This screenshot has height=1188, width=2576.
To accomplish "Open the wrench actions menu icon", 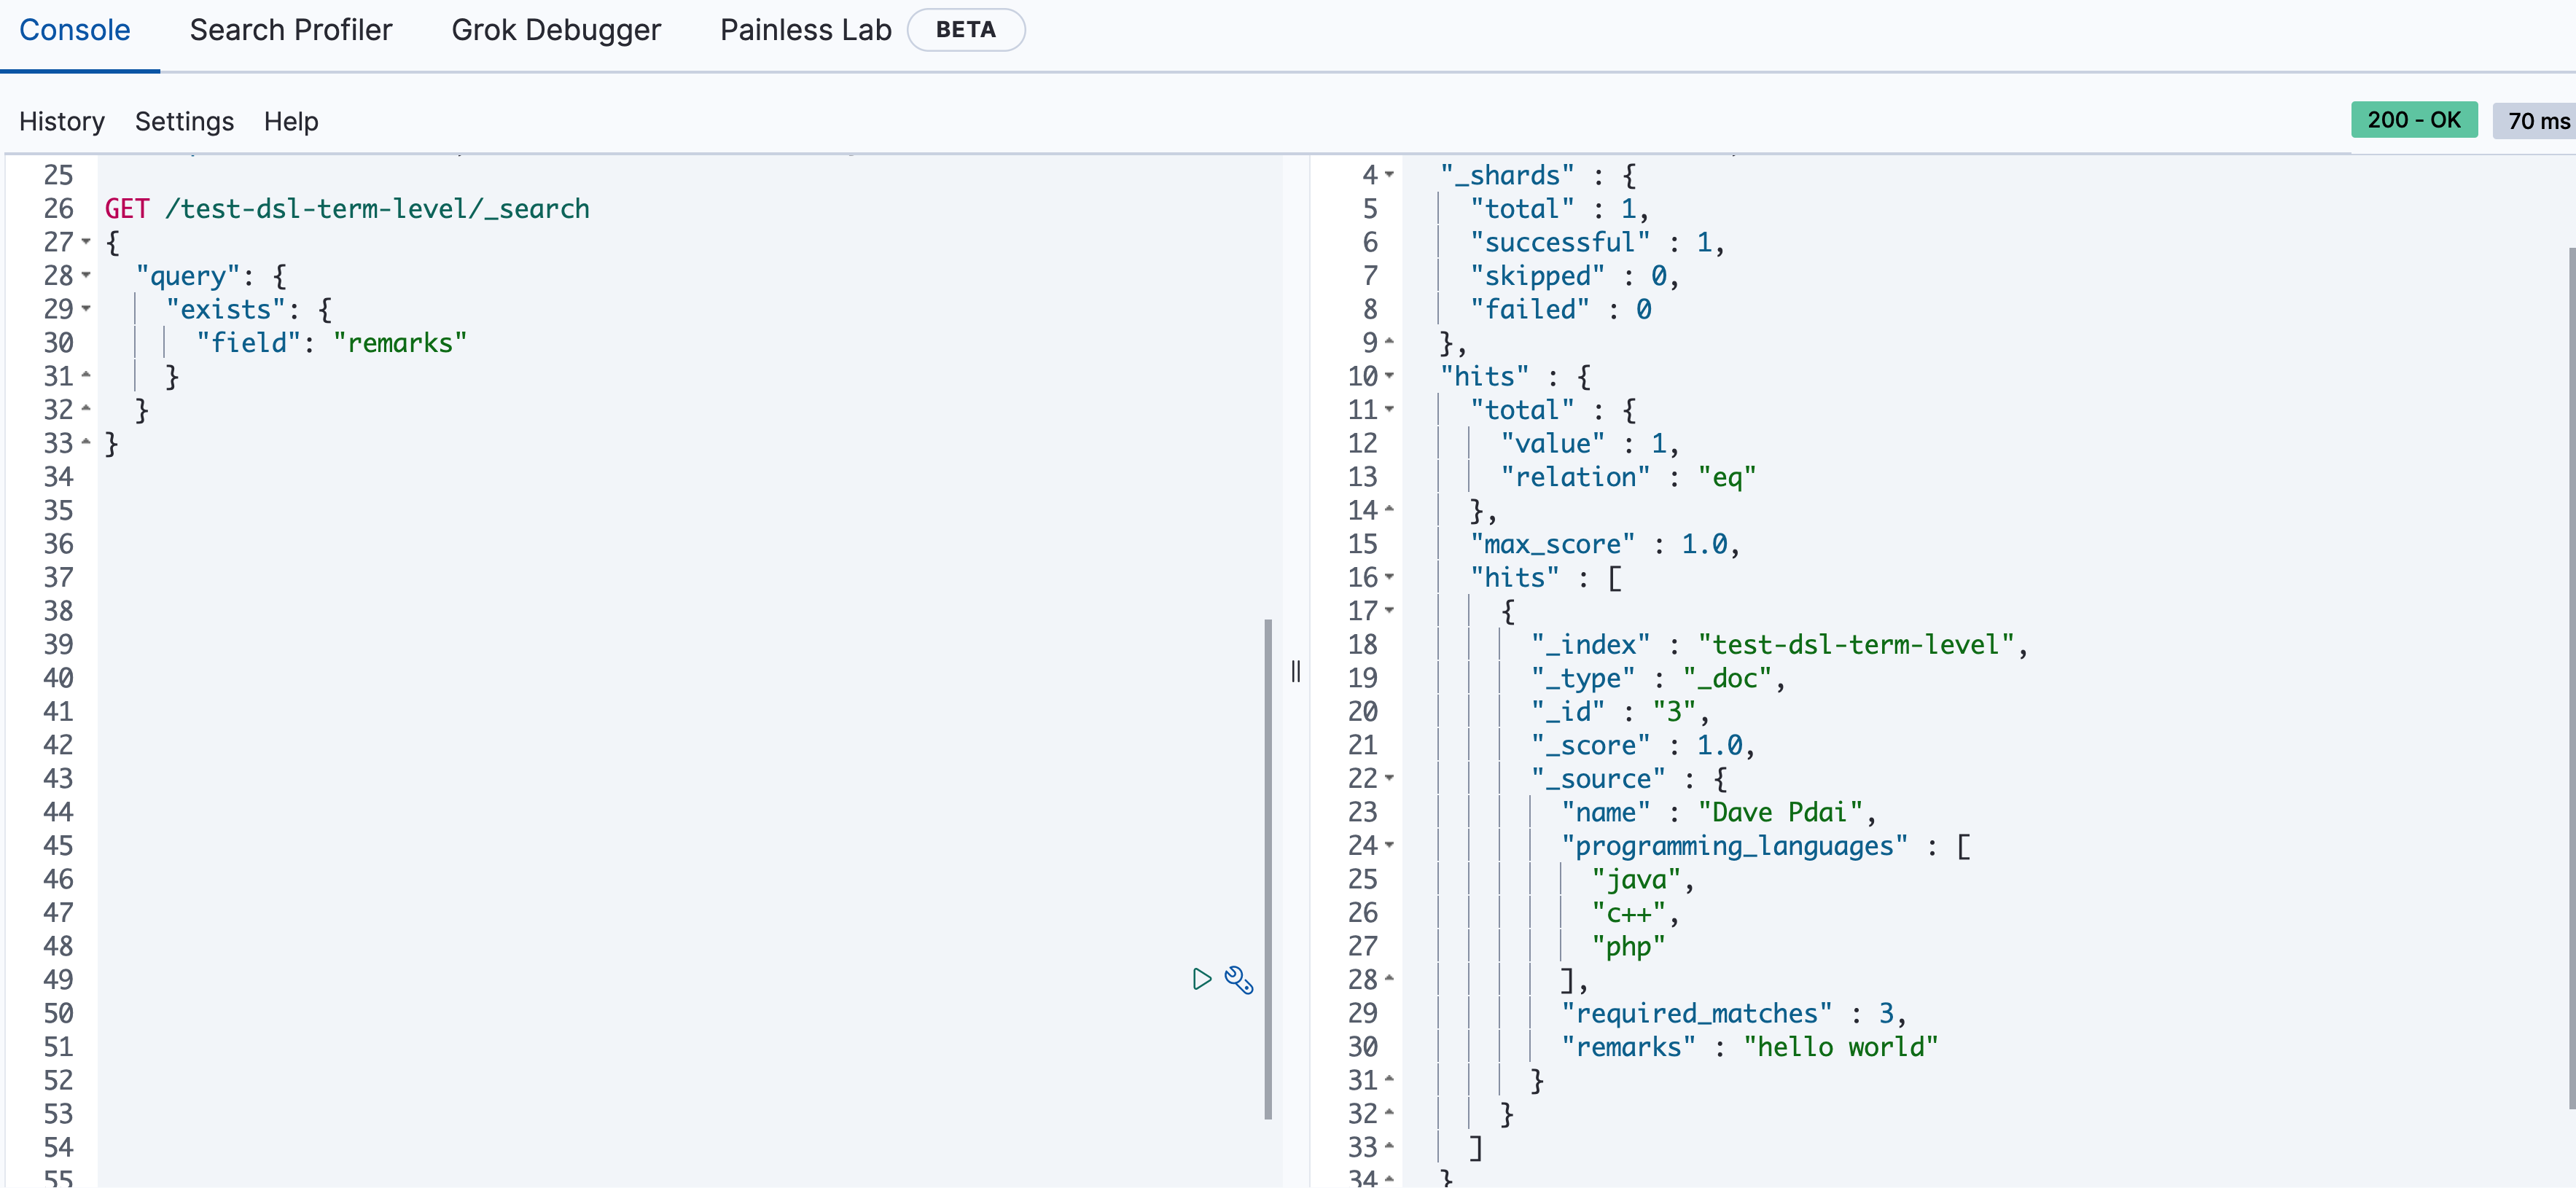I will pos(1239,979).
